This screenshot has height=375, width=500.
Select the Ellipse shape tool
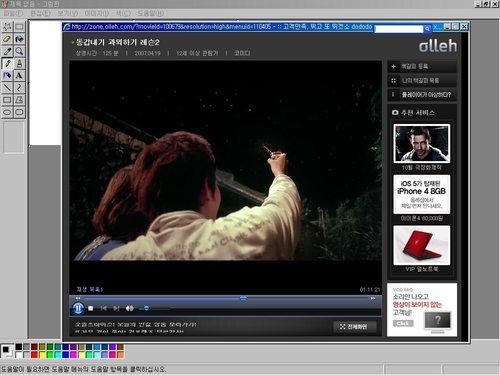click(7, 112)
